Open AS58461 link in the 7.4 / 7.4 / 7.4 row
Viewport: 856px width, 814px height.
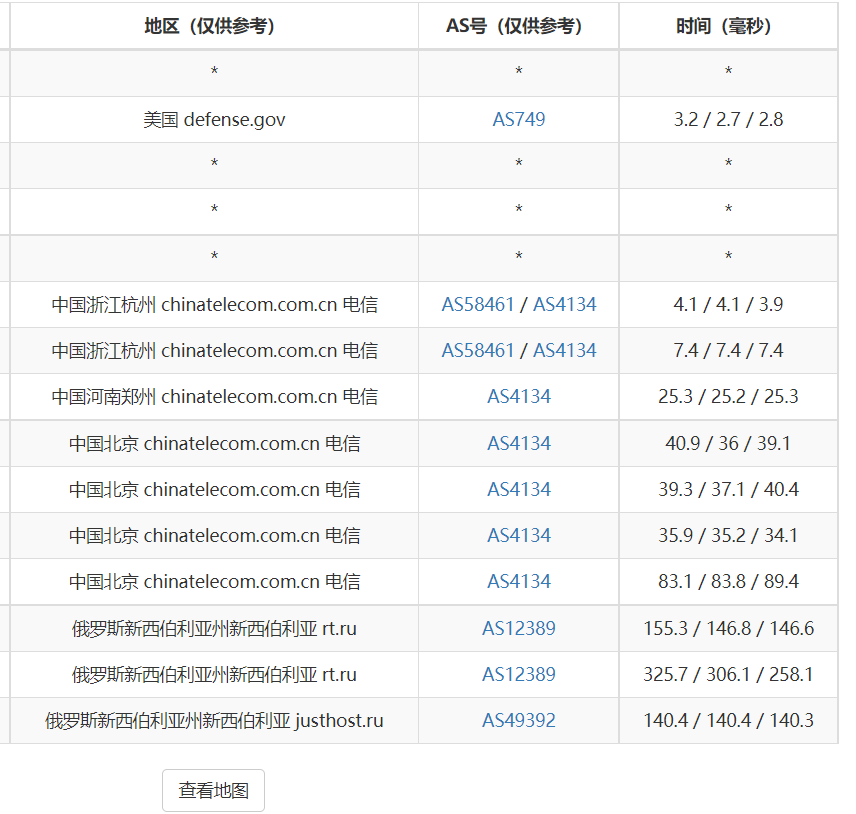point(478,350)
